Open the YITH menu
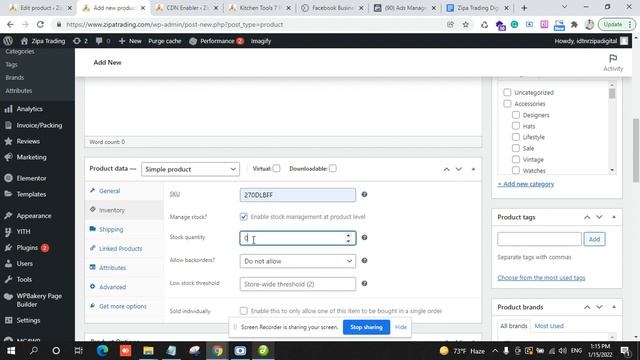This screenshot has width=640, height=360. coord(23,231)
